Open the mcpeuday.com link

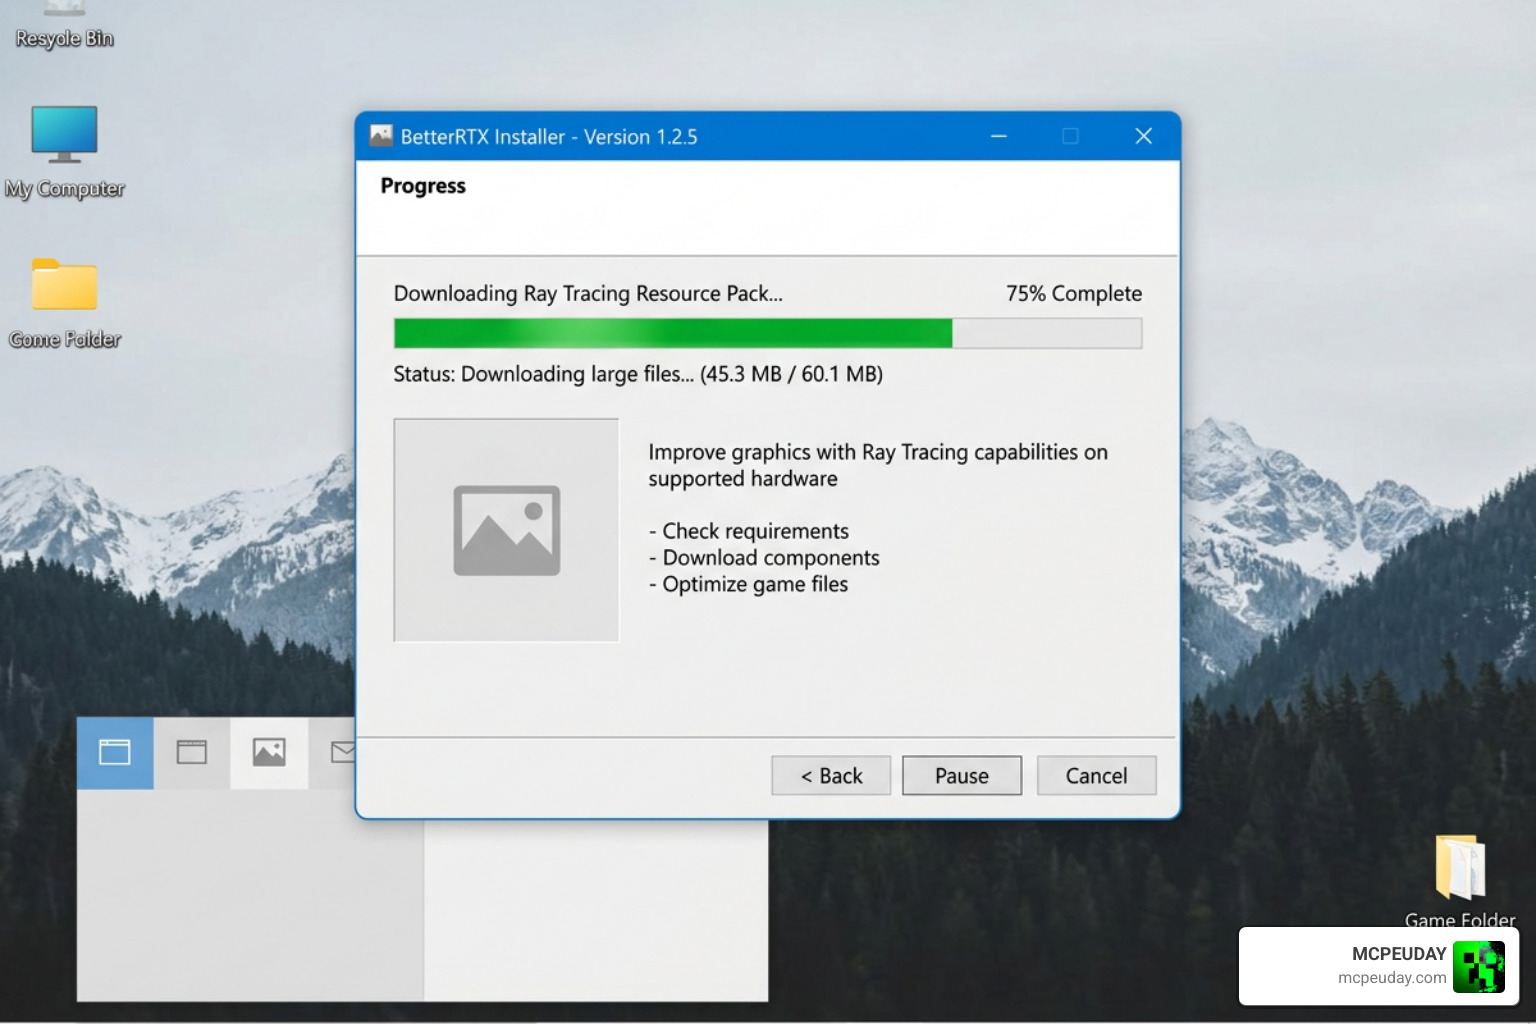click(1392, 978)
